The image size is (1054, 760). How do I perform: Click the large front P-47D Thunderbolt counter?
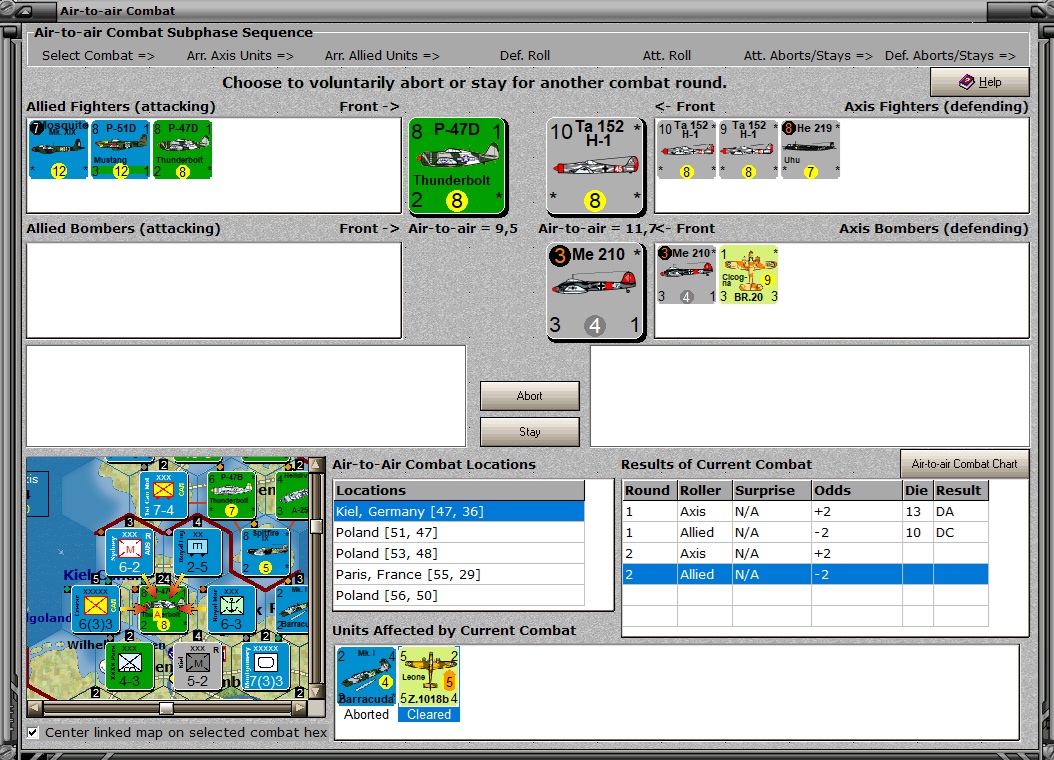coord(457,166)
